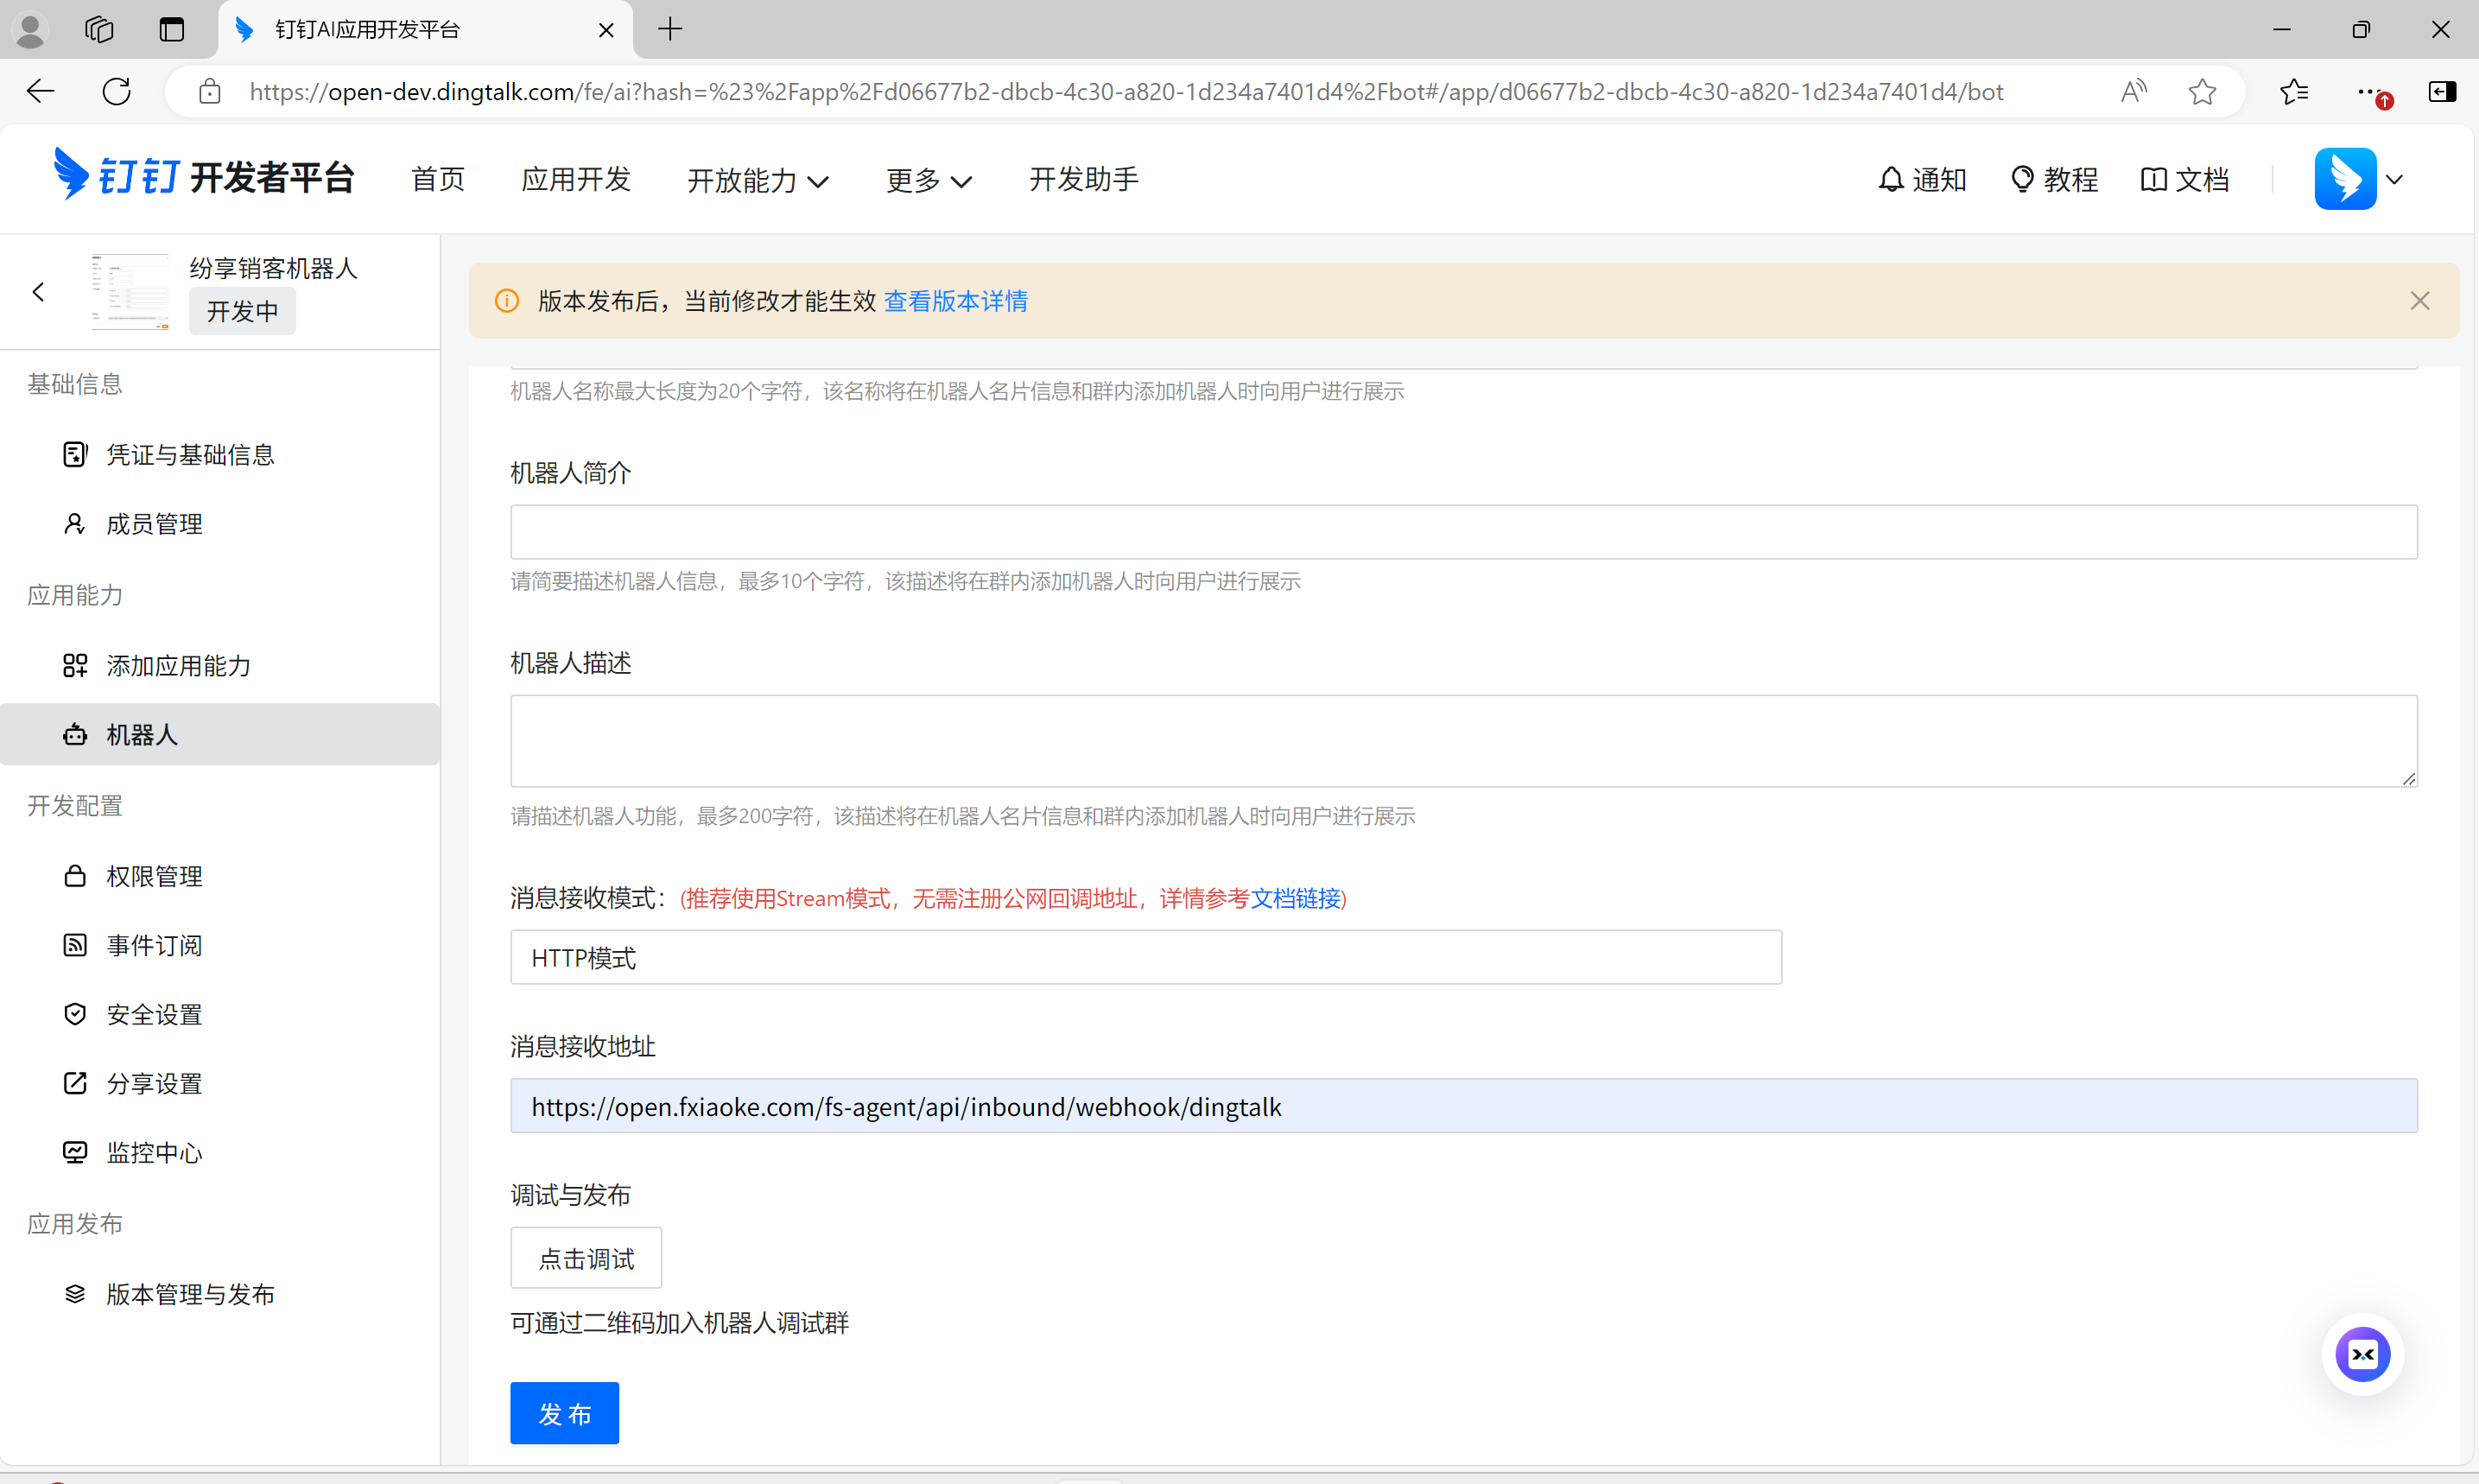The width and height of the screenshot is (2479, 1484).
Task: Go back with sidebar left arrow
Action: click(39, 292)
